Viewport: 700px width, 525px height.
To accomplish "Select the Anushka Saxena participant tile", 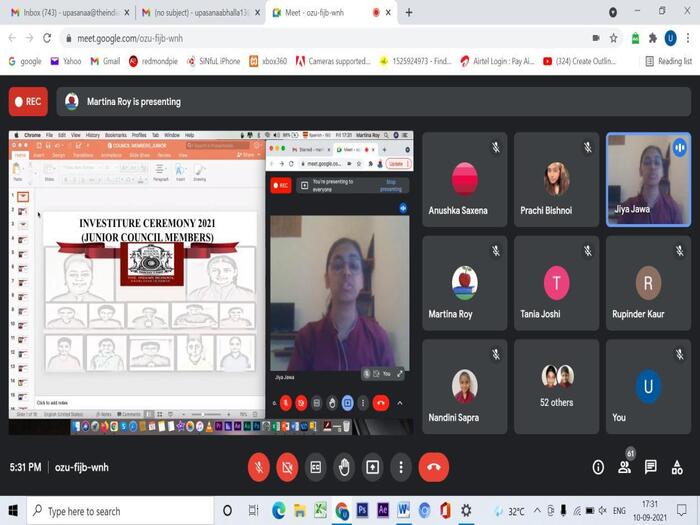I will pos(464,179).
